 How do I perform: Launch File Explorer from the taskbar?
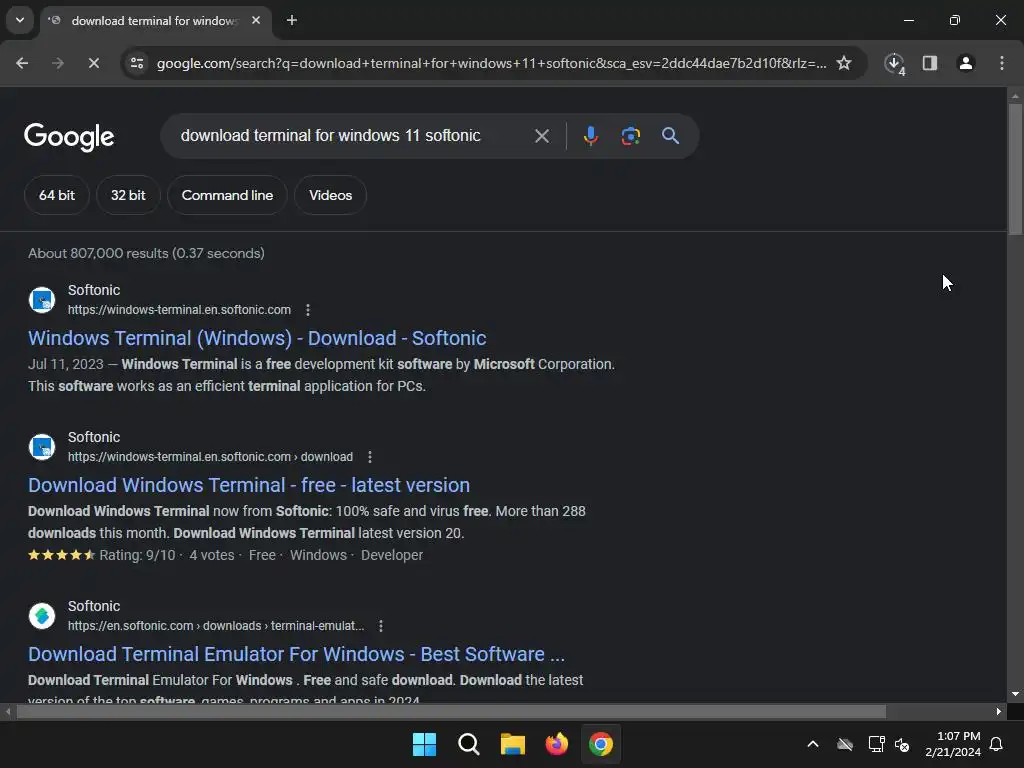point(513,744)
